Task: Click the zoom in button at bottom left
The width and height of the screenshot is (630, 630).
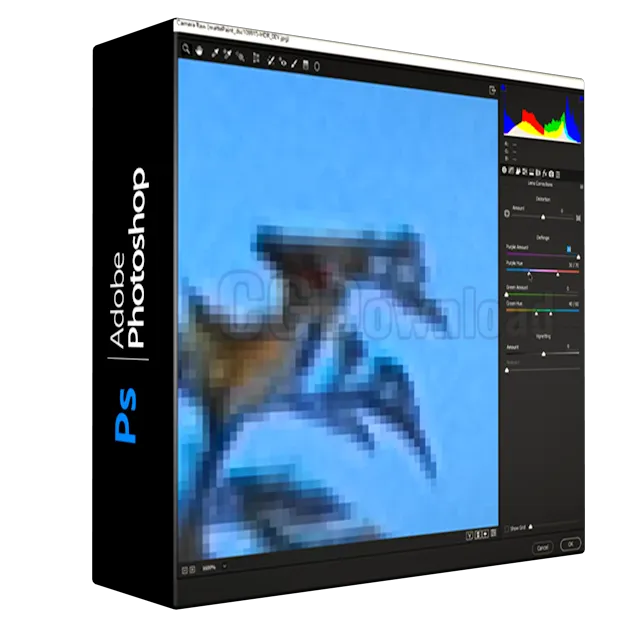Action: pyautogui.click(x=192, y=569)
